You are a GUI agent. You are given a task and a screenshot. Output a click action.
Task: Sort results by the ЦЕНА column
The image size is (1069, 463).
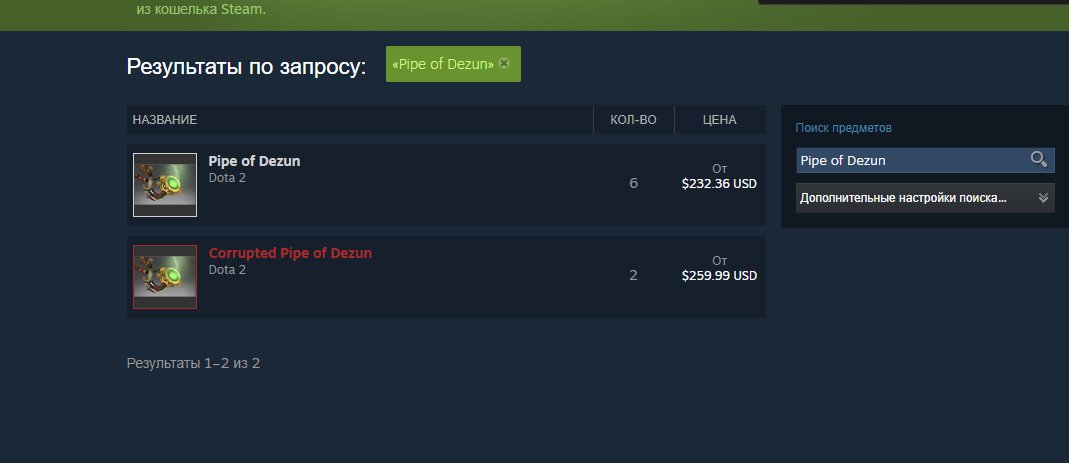720,120
